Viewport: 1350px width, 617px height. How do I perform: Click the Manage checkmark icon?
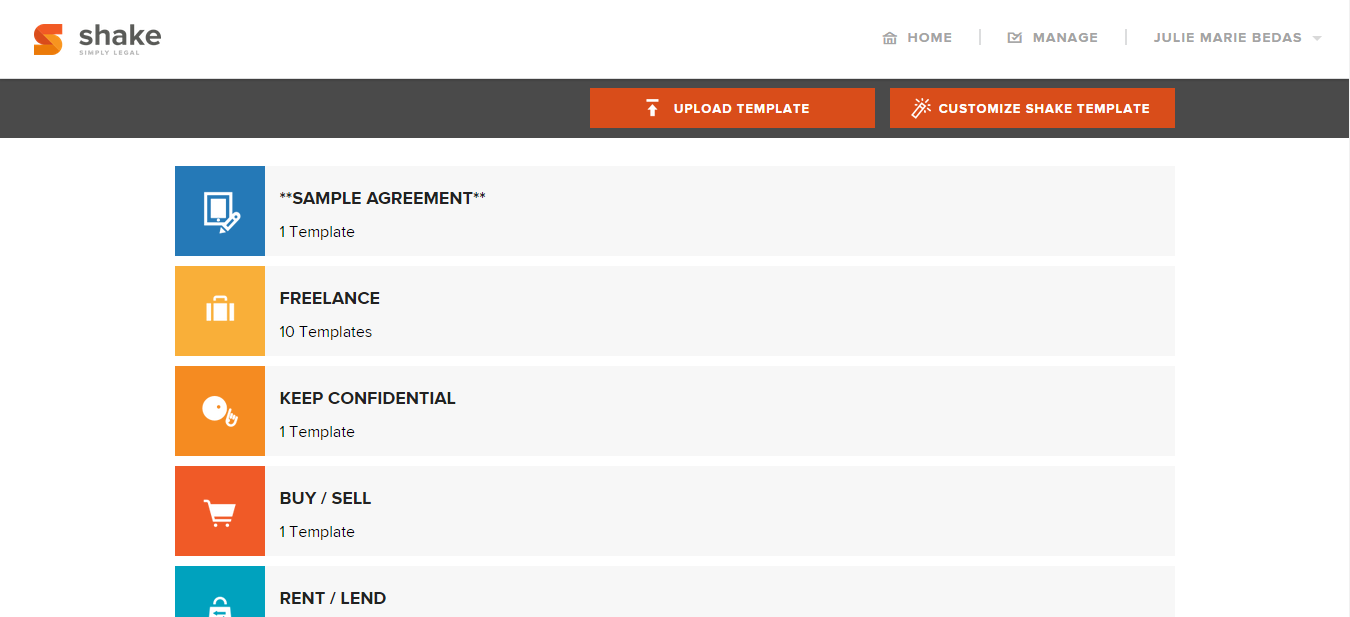(x=1015, y=38)
